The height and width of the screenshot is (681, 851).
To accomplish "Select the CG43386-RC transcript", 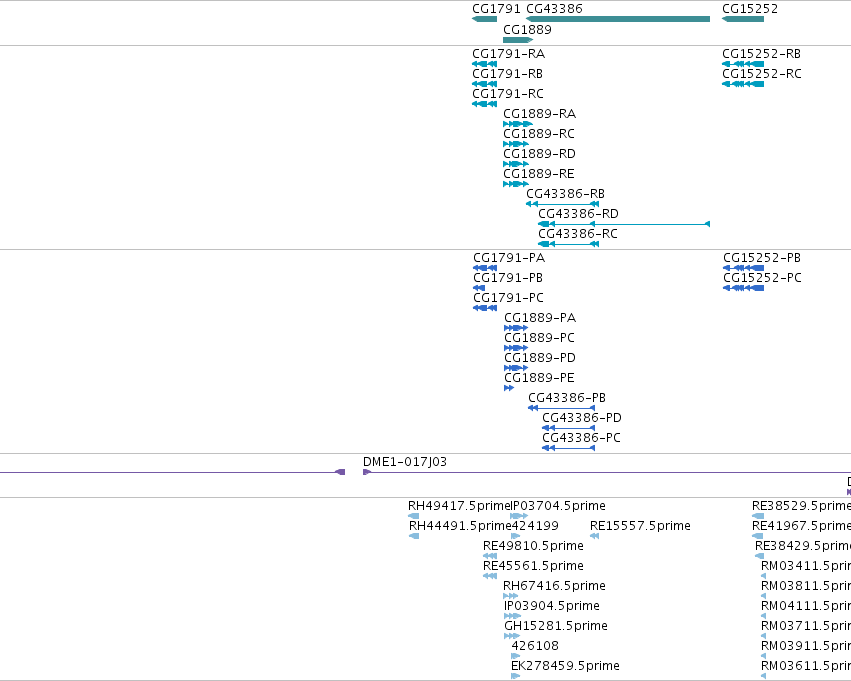I will click(568, 244).
